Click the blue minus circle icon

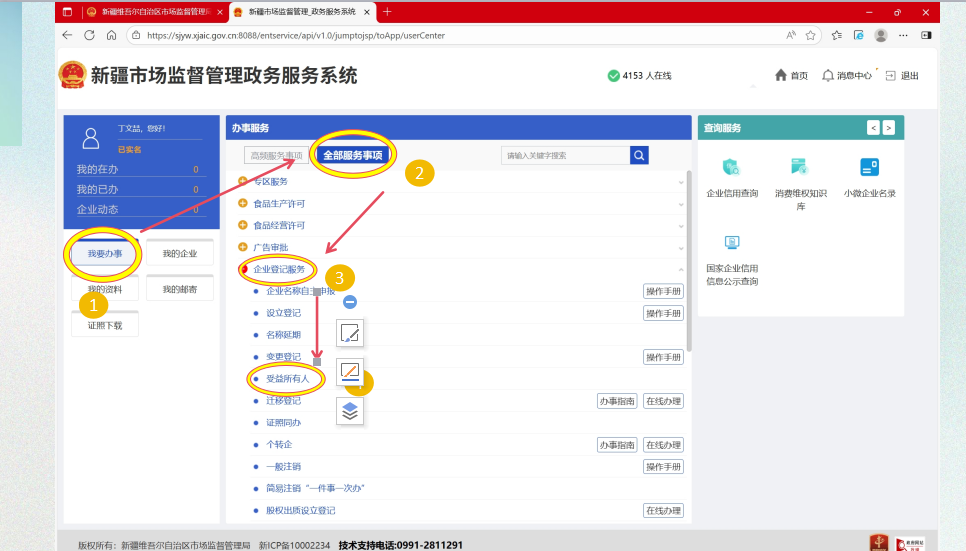point(350,301)
